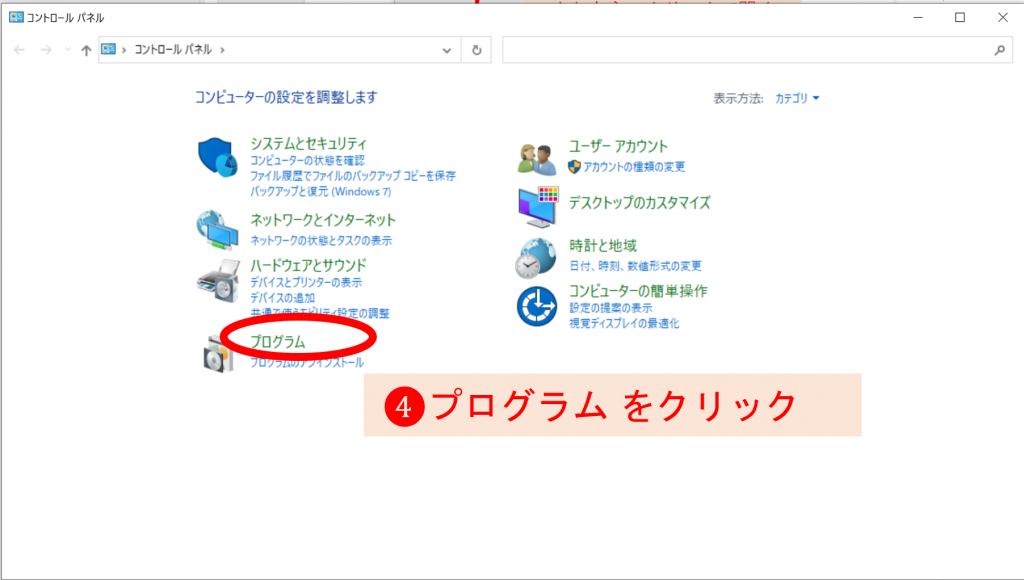The width and height of the screenshot is (1024, 580).
Task: Open the Hardware and Sound printer icon
Action: click(x=218, y=281)
